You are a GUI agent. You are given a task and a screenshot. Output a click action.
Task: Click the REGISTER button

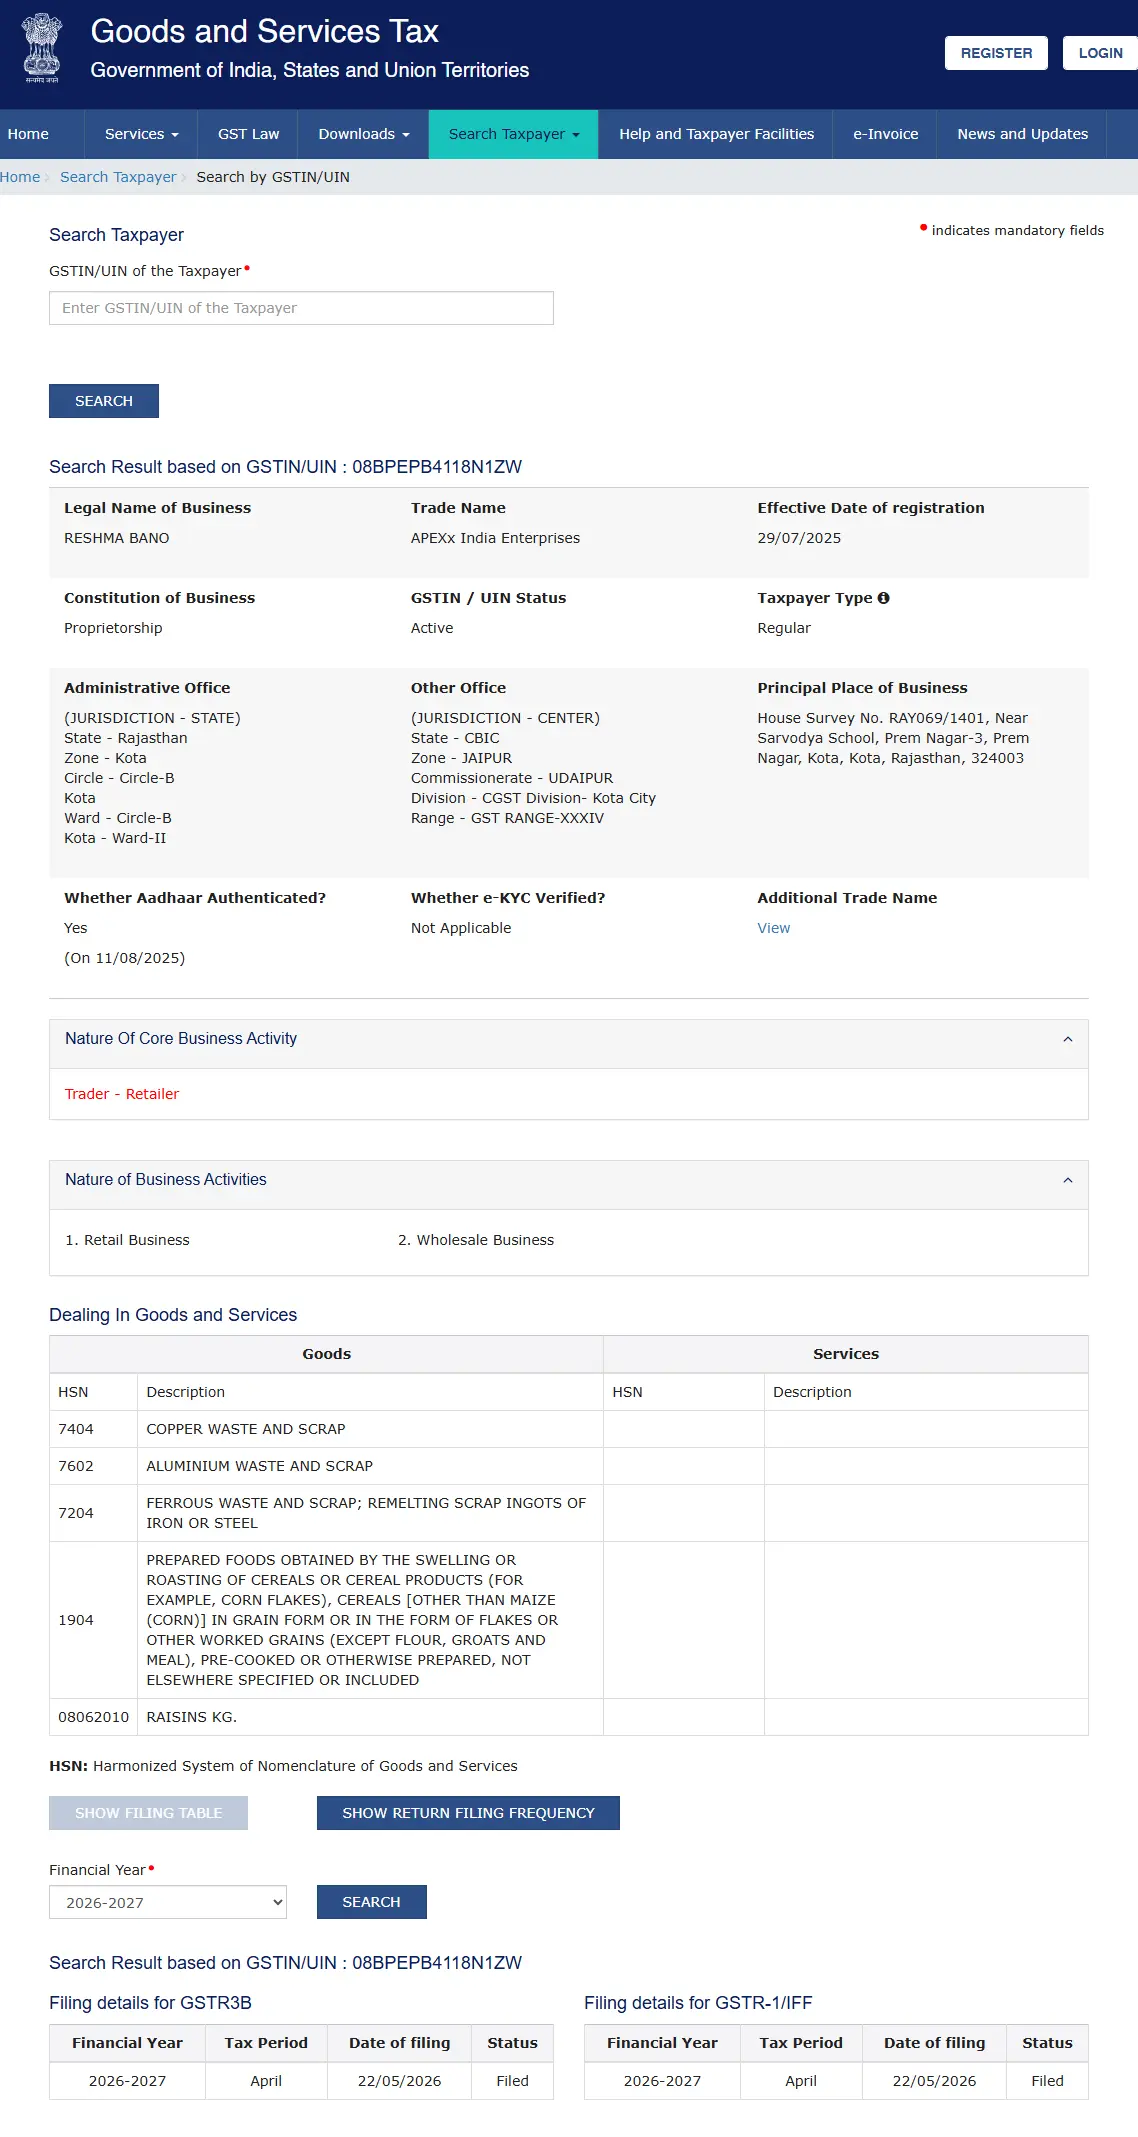pyautogui.click(x=996, y=53)
